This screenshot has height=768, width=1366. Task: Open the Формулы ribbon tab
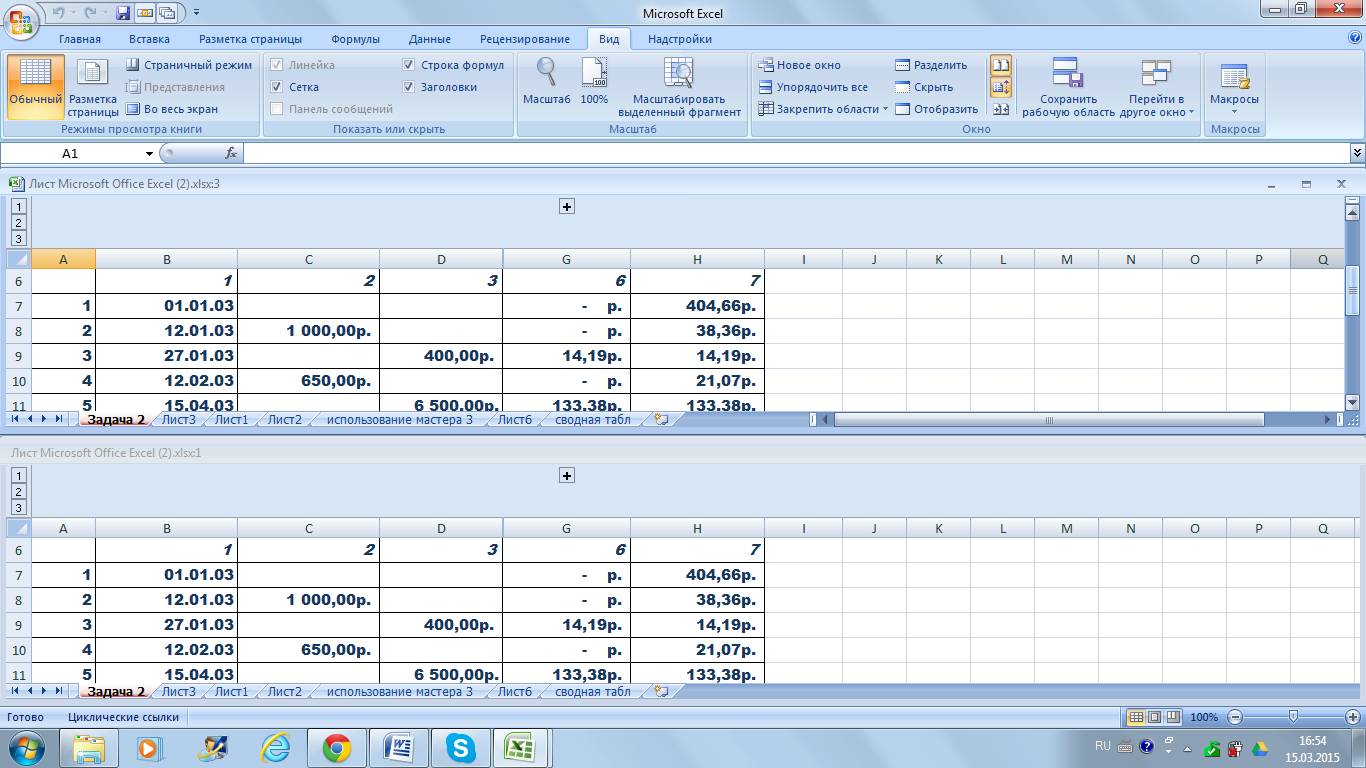[x=355, y=39]
